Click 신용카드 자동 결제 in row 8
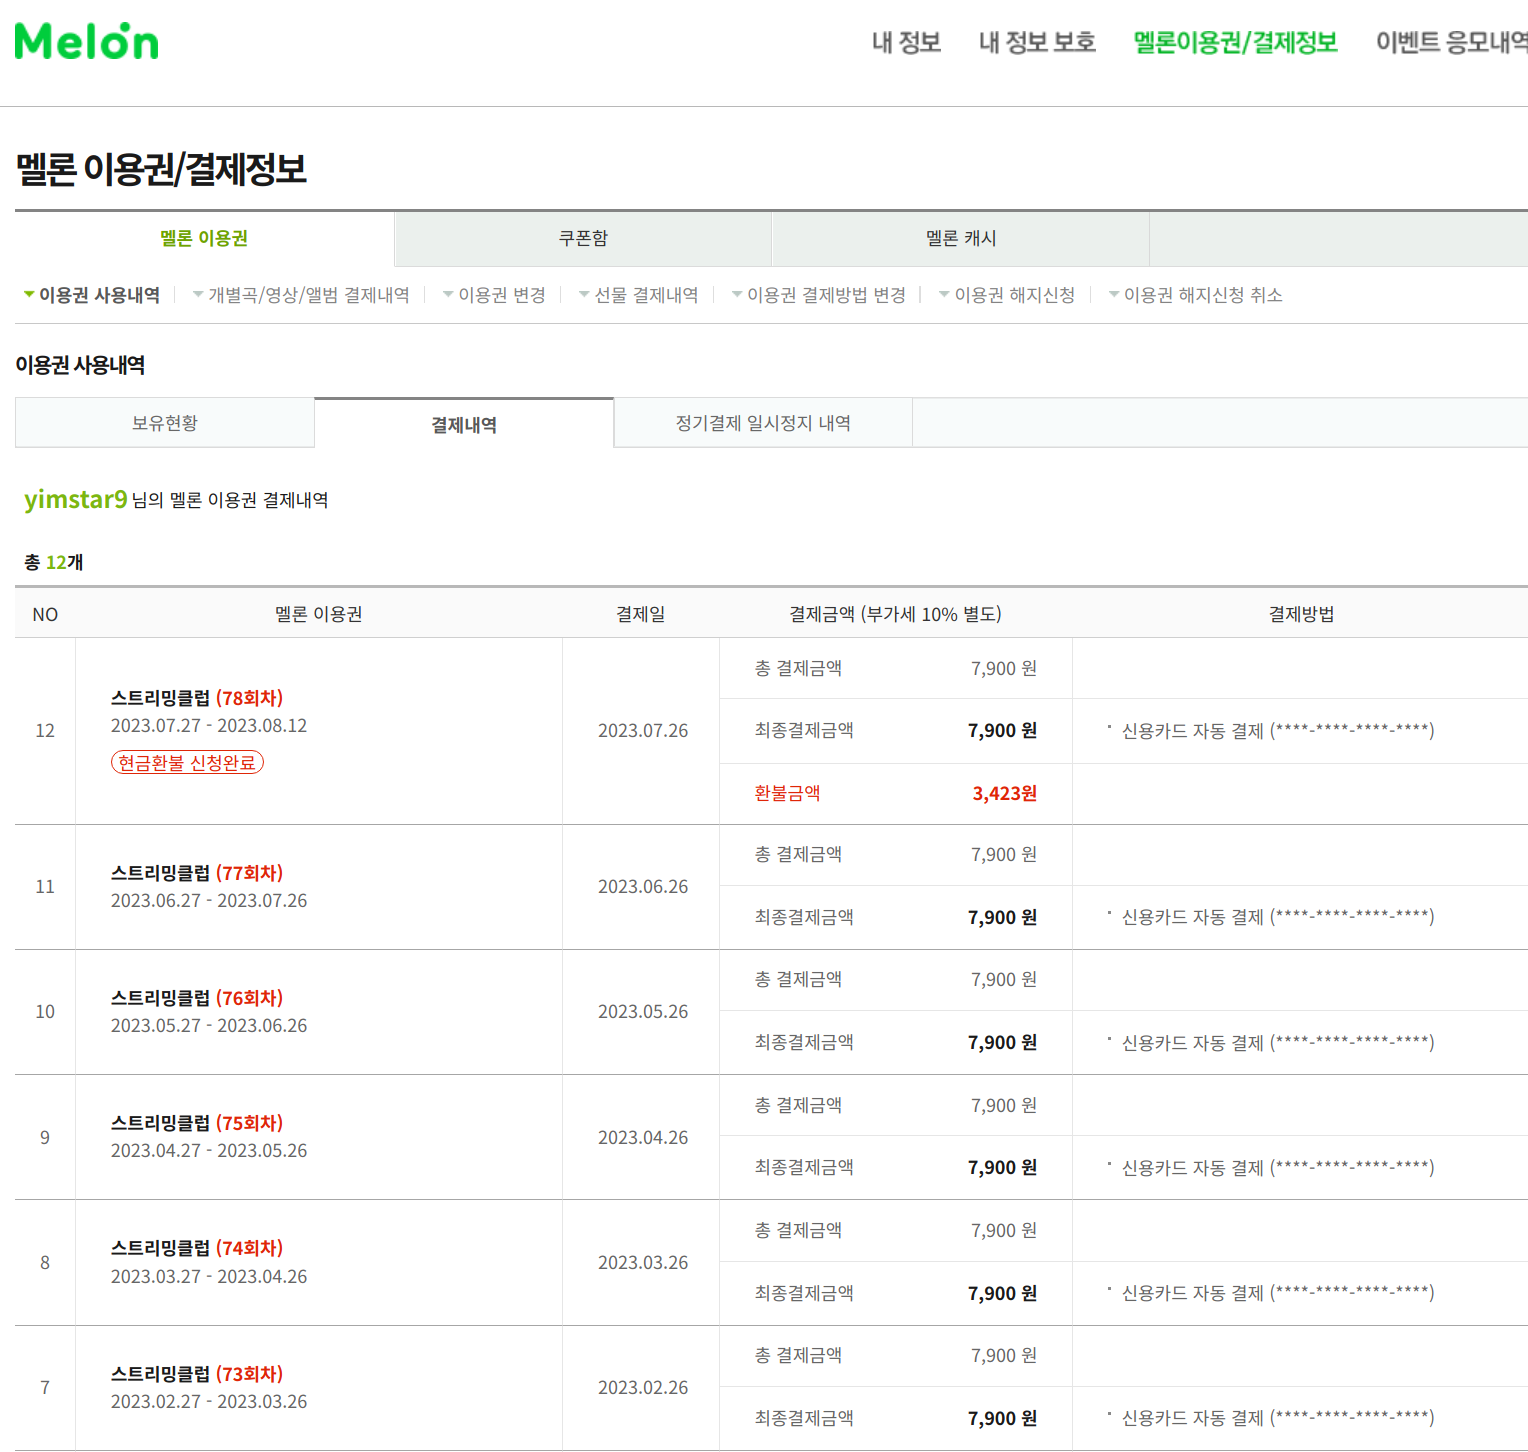 tap(1278, 1293)
